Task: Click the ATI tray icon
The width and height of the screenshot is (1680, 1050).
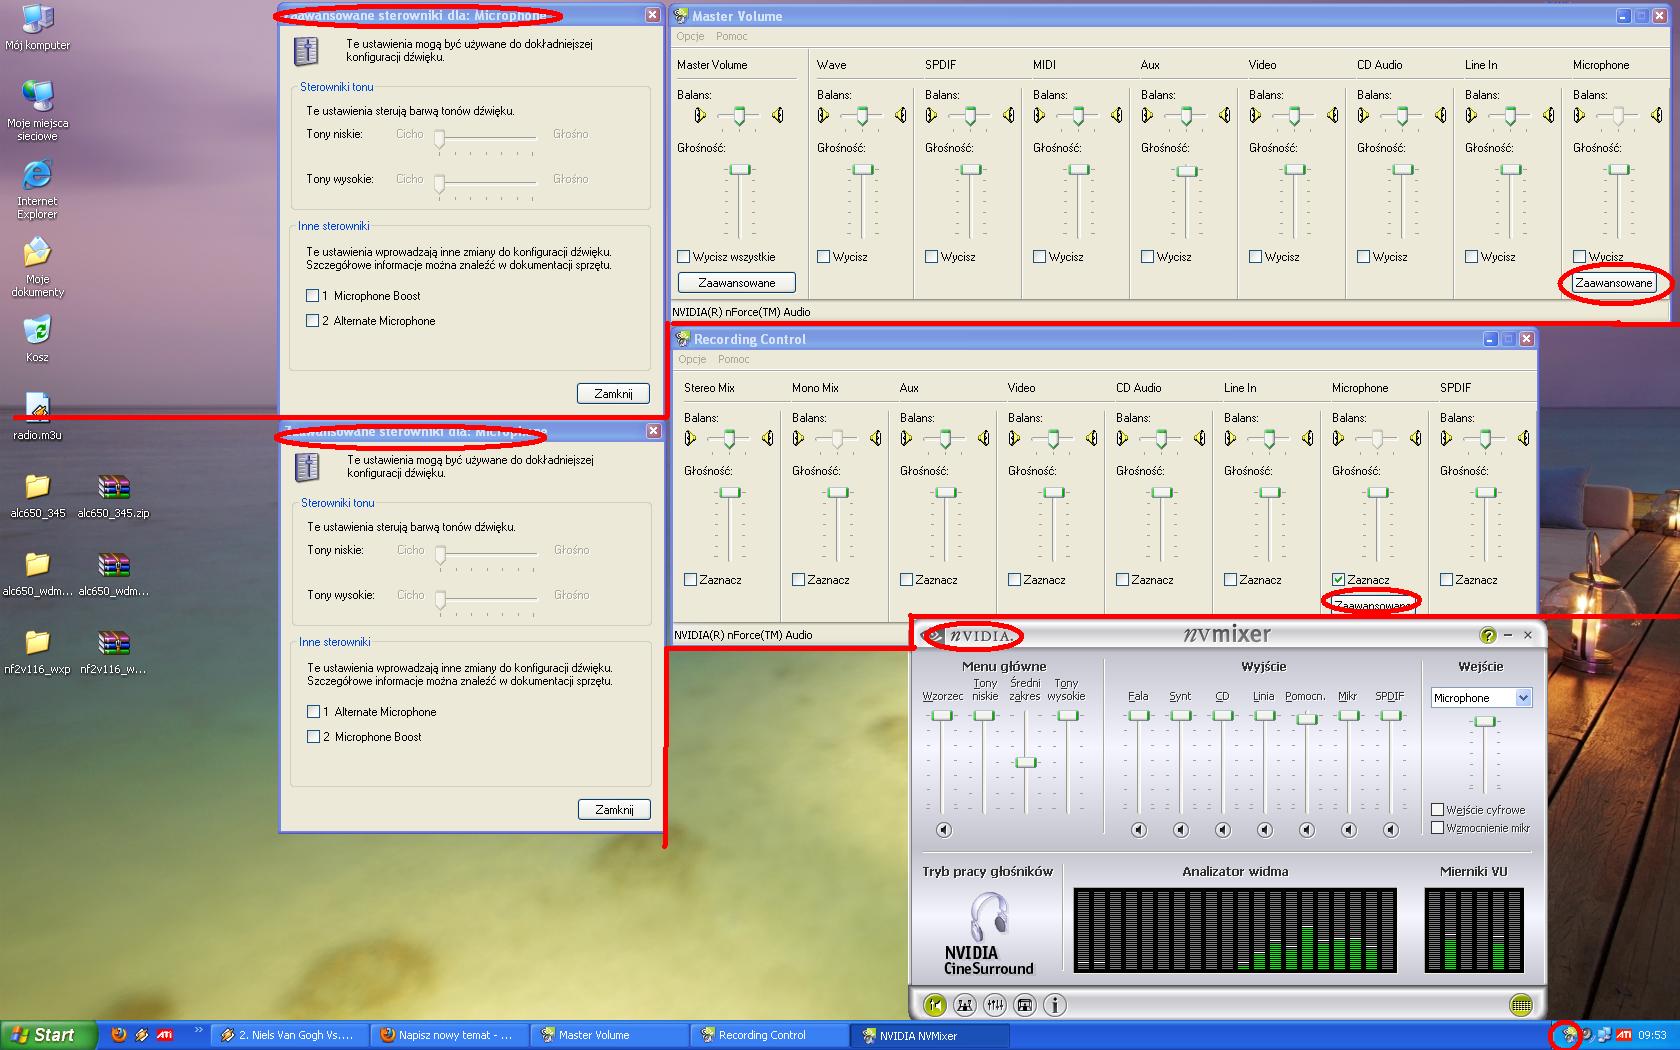Action: (1624, 1035)
